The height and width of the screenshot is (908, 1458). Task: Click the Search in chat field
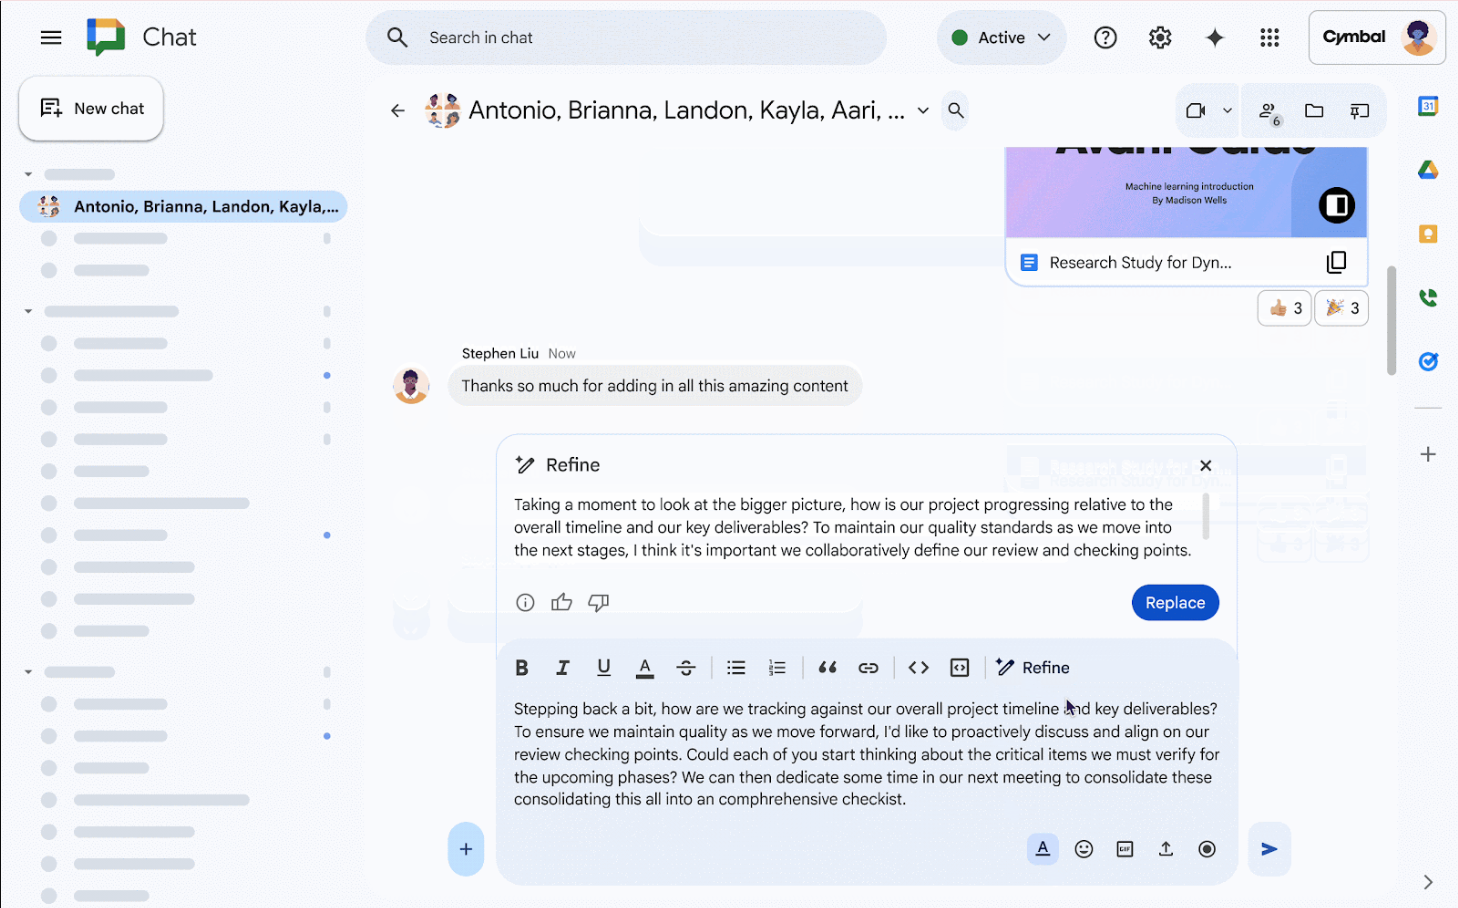tap(626, 37)
